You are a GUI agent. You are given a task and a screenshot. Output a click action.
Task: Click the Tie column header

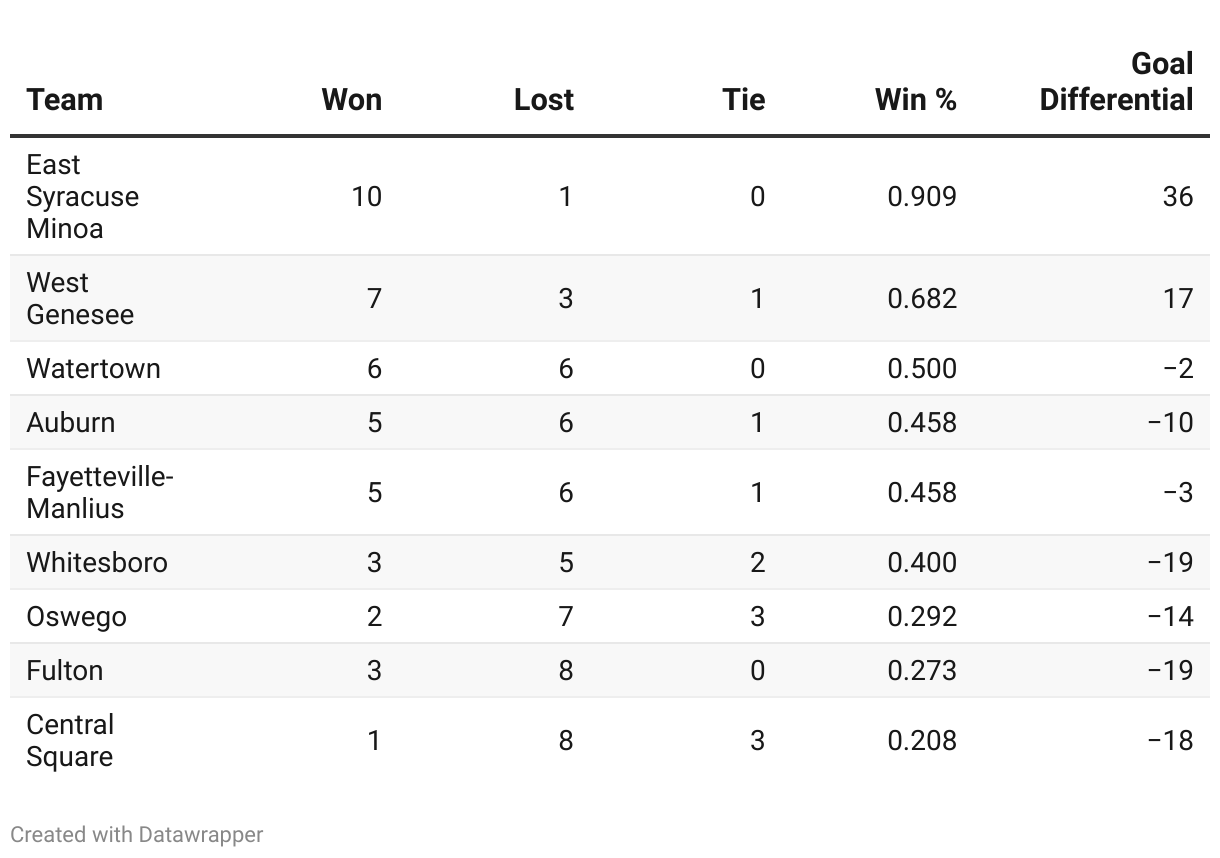(743, 100)
